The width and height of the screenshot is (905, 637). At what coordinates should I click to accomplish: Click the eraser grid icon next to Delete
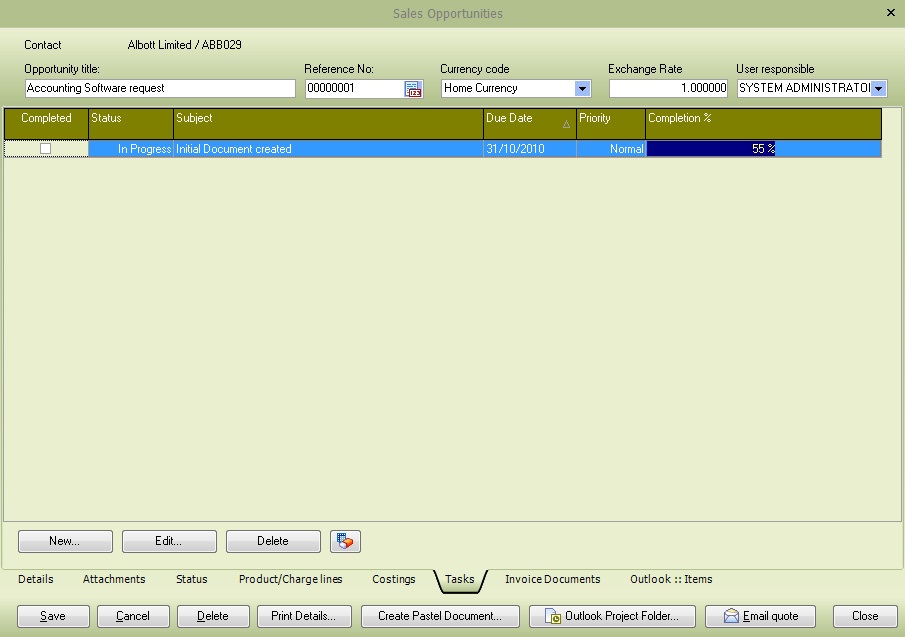(x=344, y=541)
